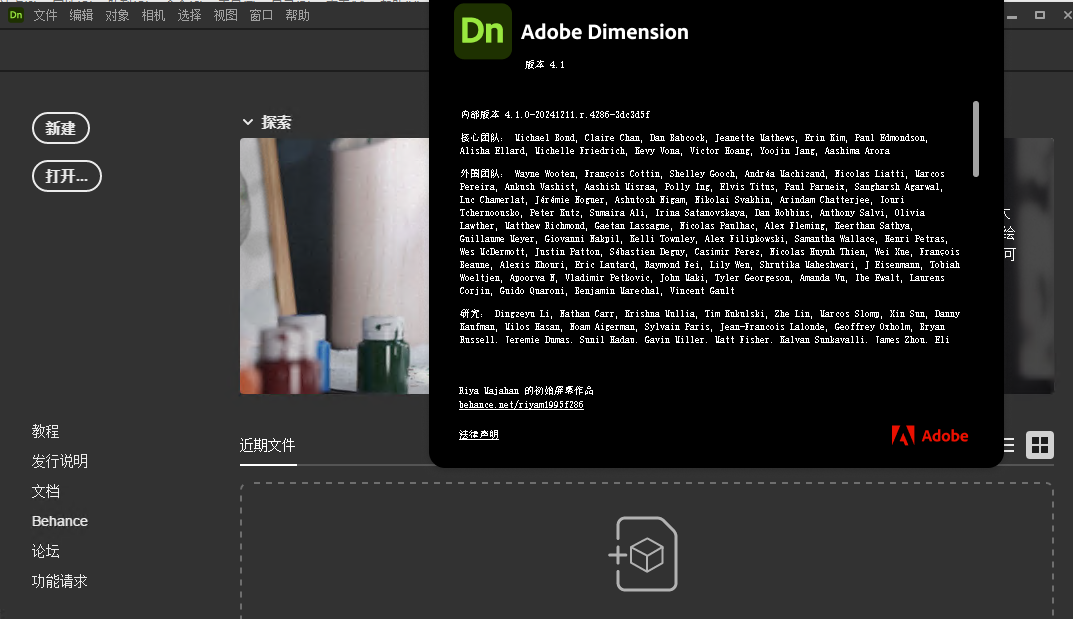Image resolution: width=1073 pixels, height=619 pixels.
Task: Open the 功能请求 link
Action: [60, 581]
